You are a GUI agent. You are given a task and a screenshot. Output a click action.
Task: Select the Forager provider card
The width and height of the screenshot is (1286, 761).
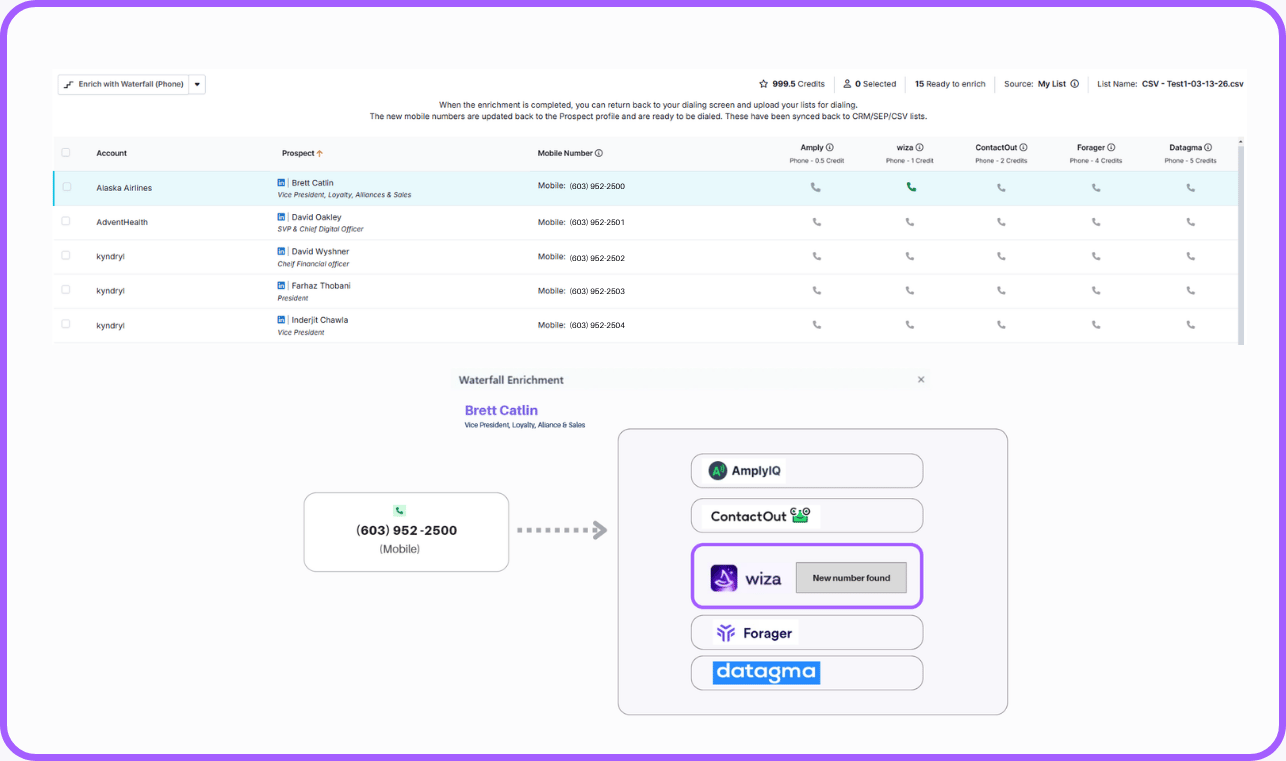click(807, 633)
